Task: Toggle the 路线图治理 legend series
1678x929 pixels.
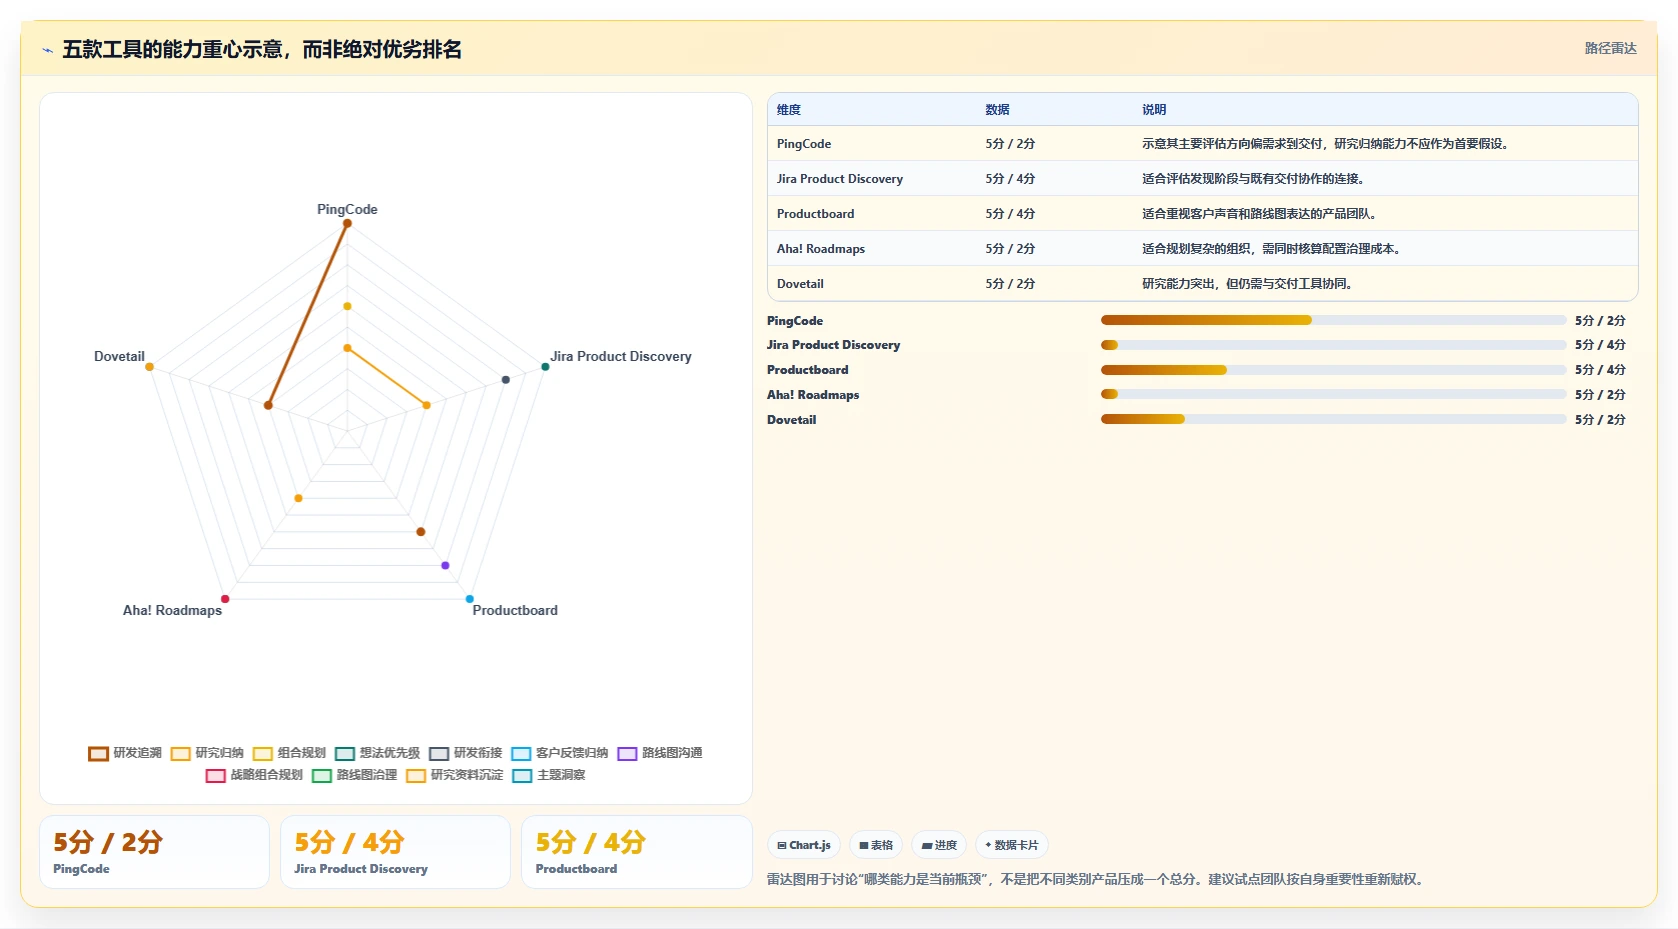Action: pyautogui.click(x=354, y=775)
